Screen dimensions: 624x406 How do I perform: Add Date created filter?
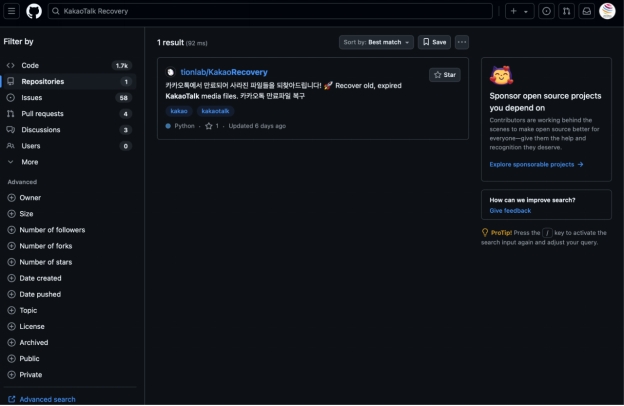click(x=35, y=278)
